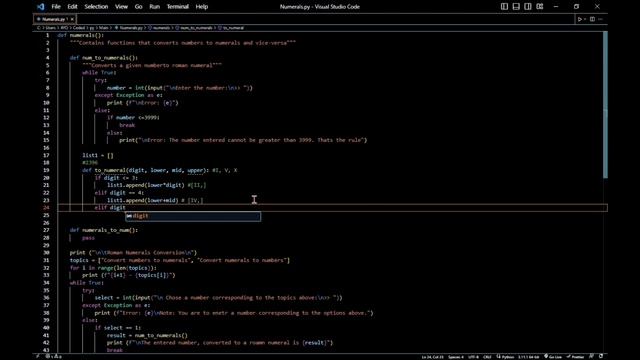Select the 'digit' autocomplete suggestion
This screenshot has width=640, height=360.
(193, 216)
